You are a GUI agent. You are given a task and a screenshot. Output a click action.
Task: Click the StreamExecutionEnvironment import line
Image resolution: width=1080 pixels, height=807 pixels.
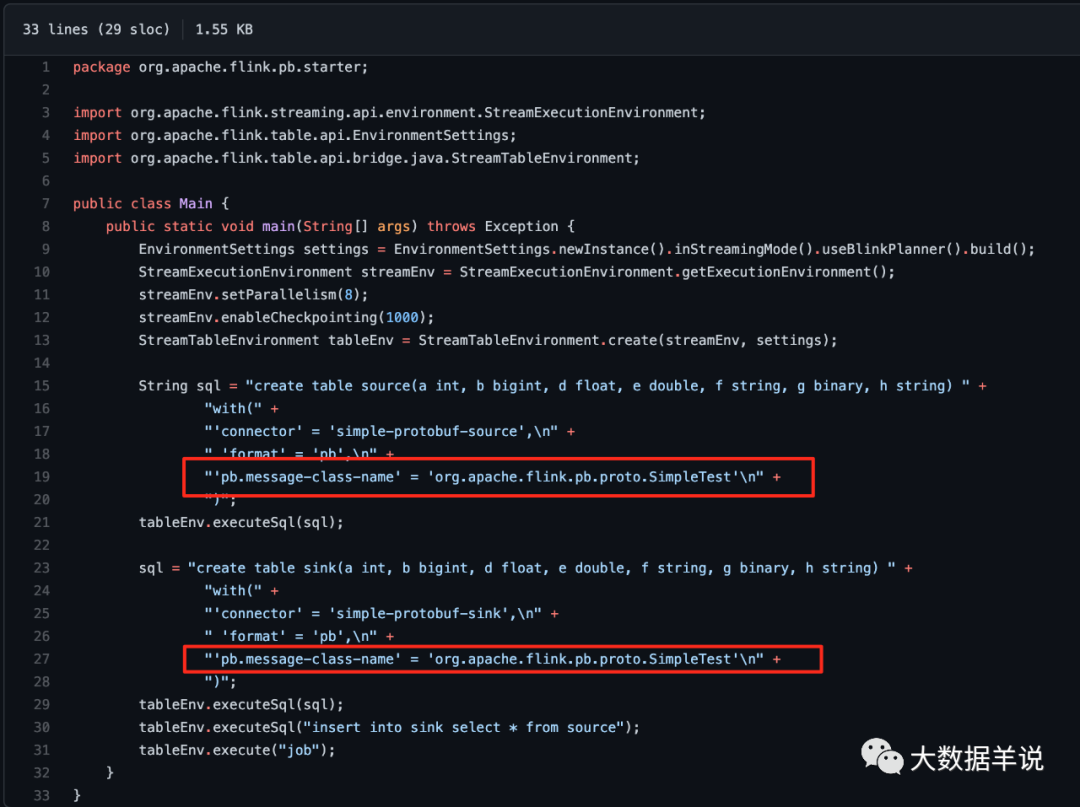click(x=389, y=113)
